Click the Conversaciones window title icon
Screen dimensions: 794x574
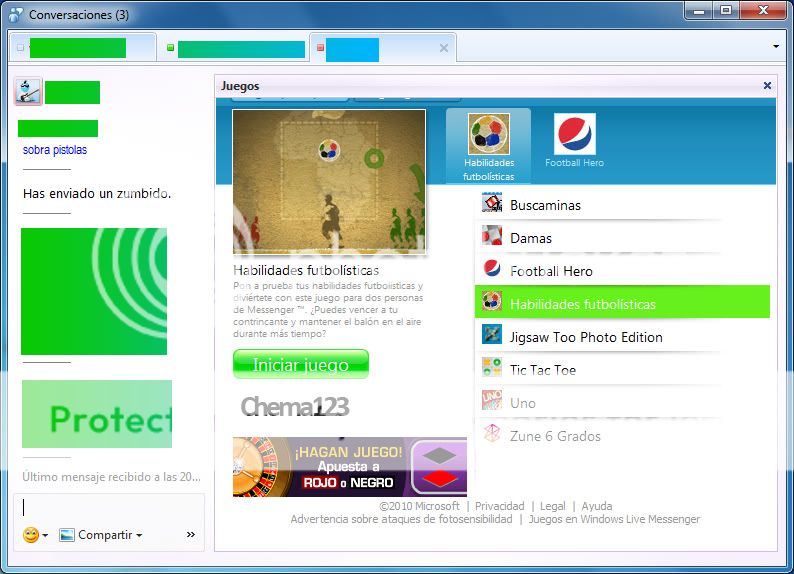coord(15,15)
